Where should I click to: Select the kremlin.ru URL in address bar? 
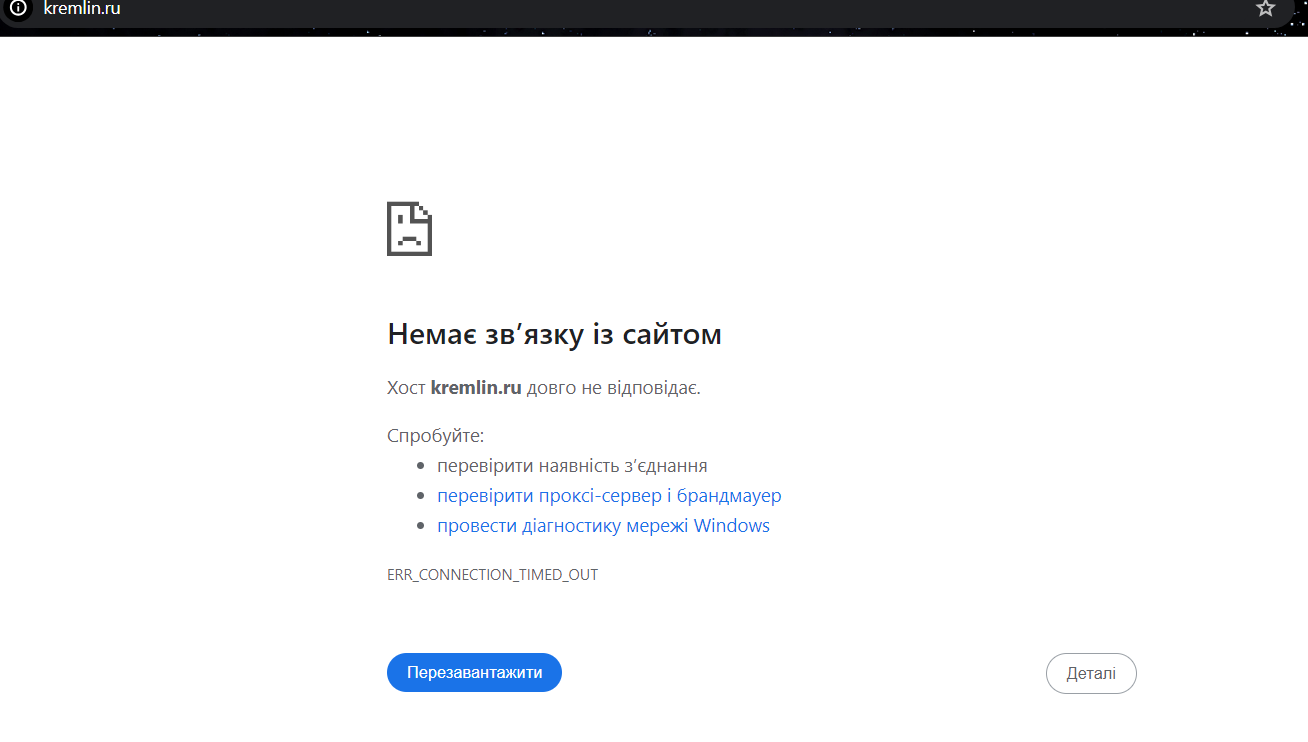82,8
